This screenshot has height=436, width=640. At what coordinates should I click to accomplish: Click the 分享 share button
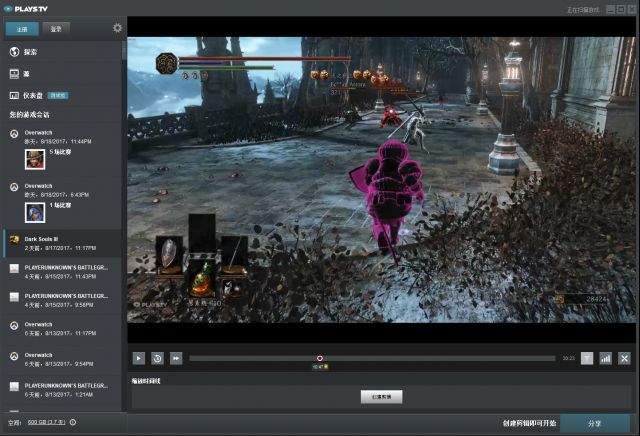coord(595,423)
